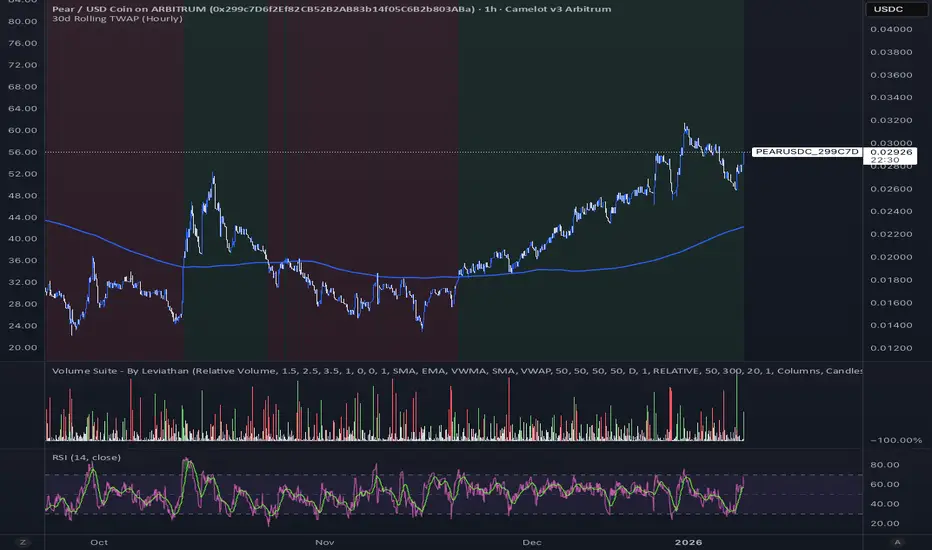Click 44.00 on the left scale

23,217
